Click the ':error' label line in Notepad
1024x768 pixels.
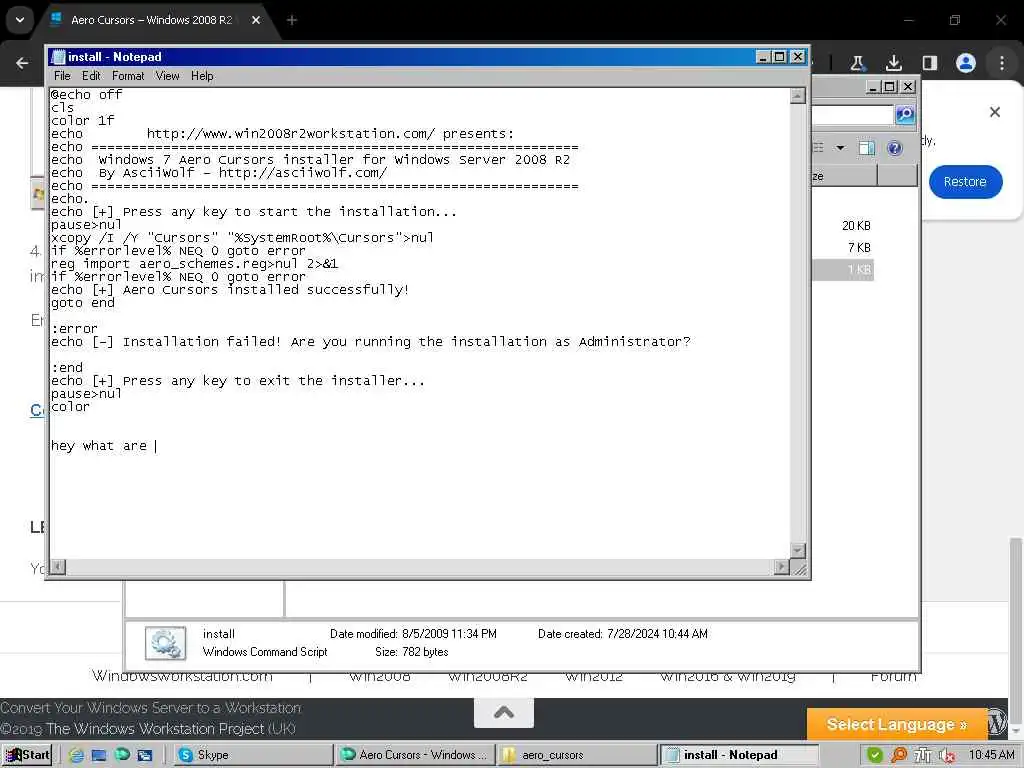pos(74,328)
